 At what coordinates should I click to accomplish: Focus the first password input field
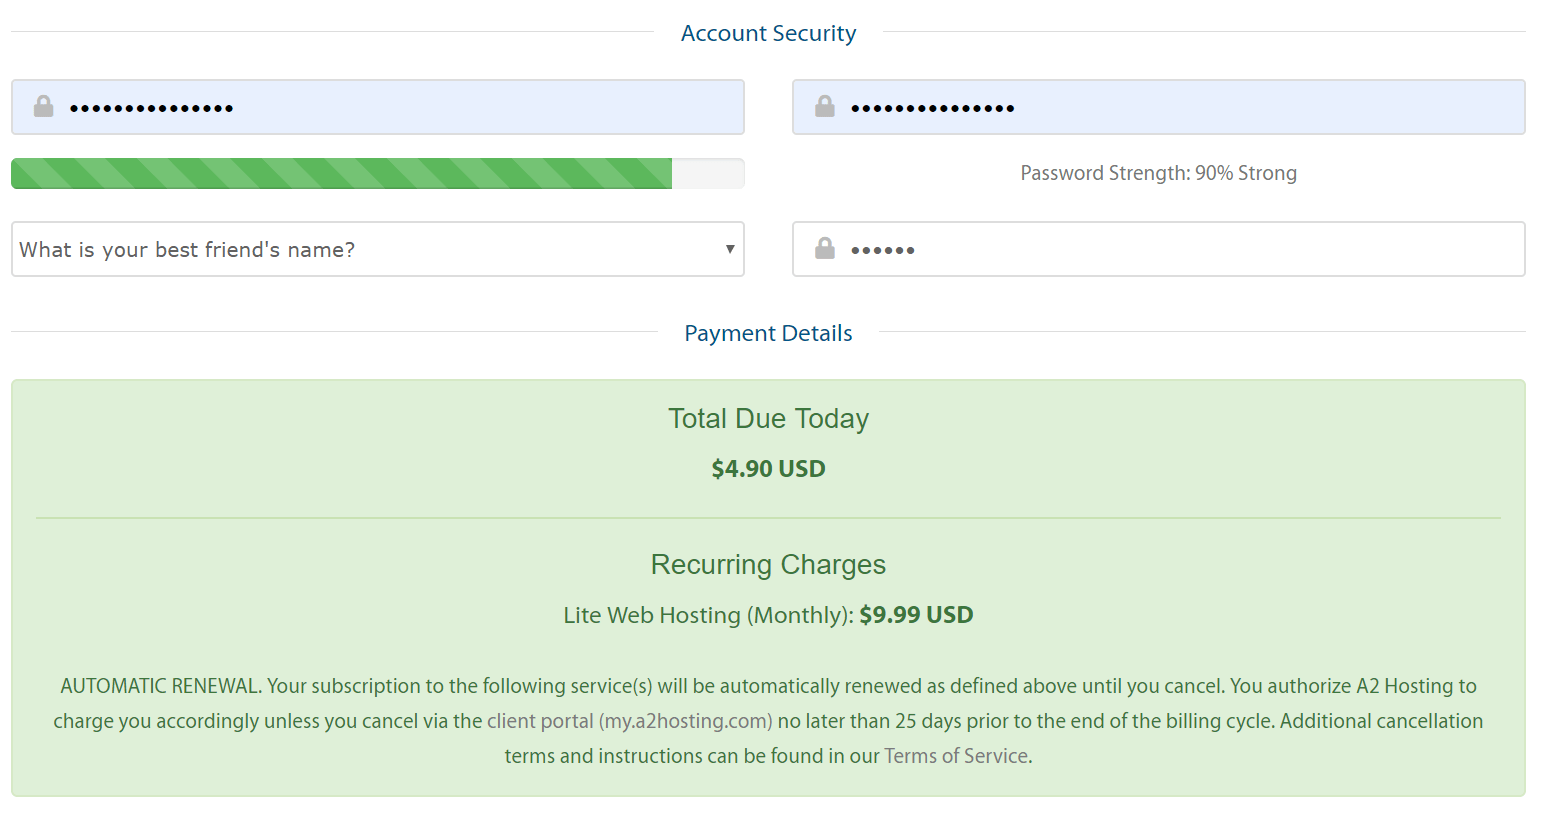tap(378, 107)
